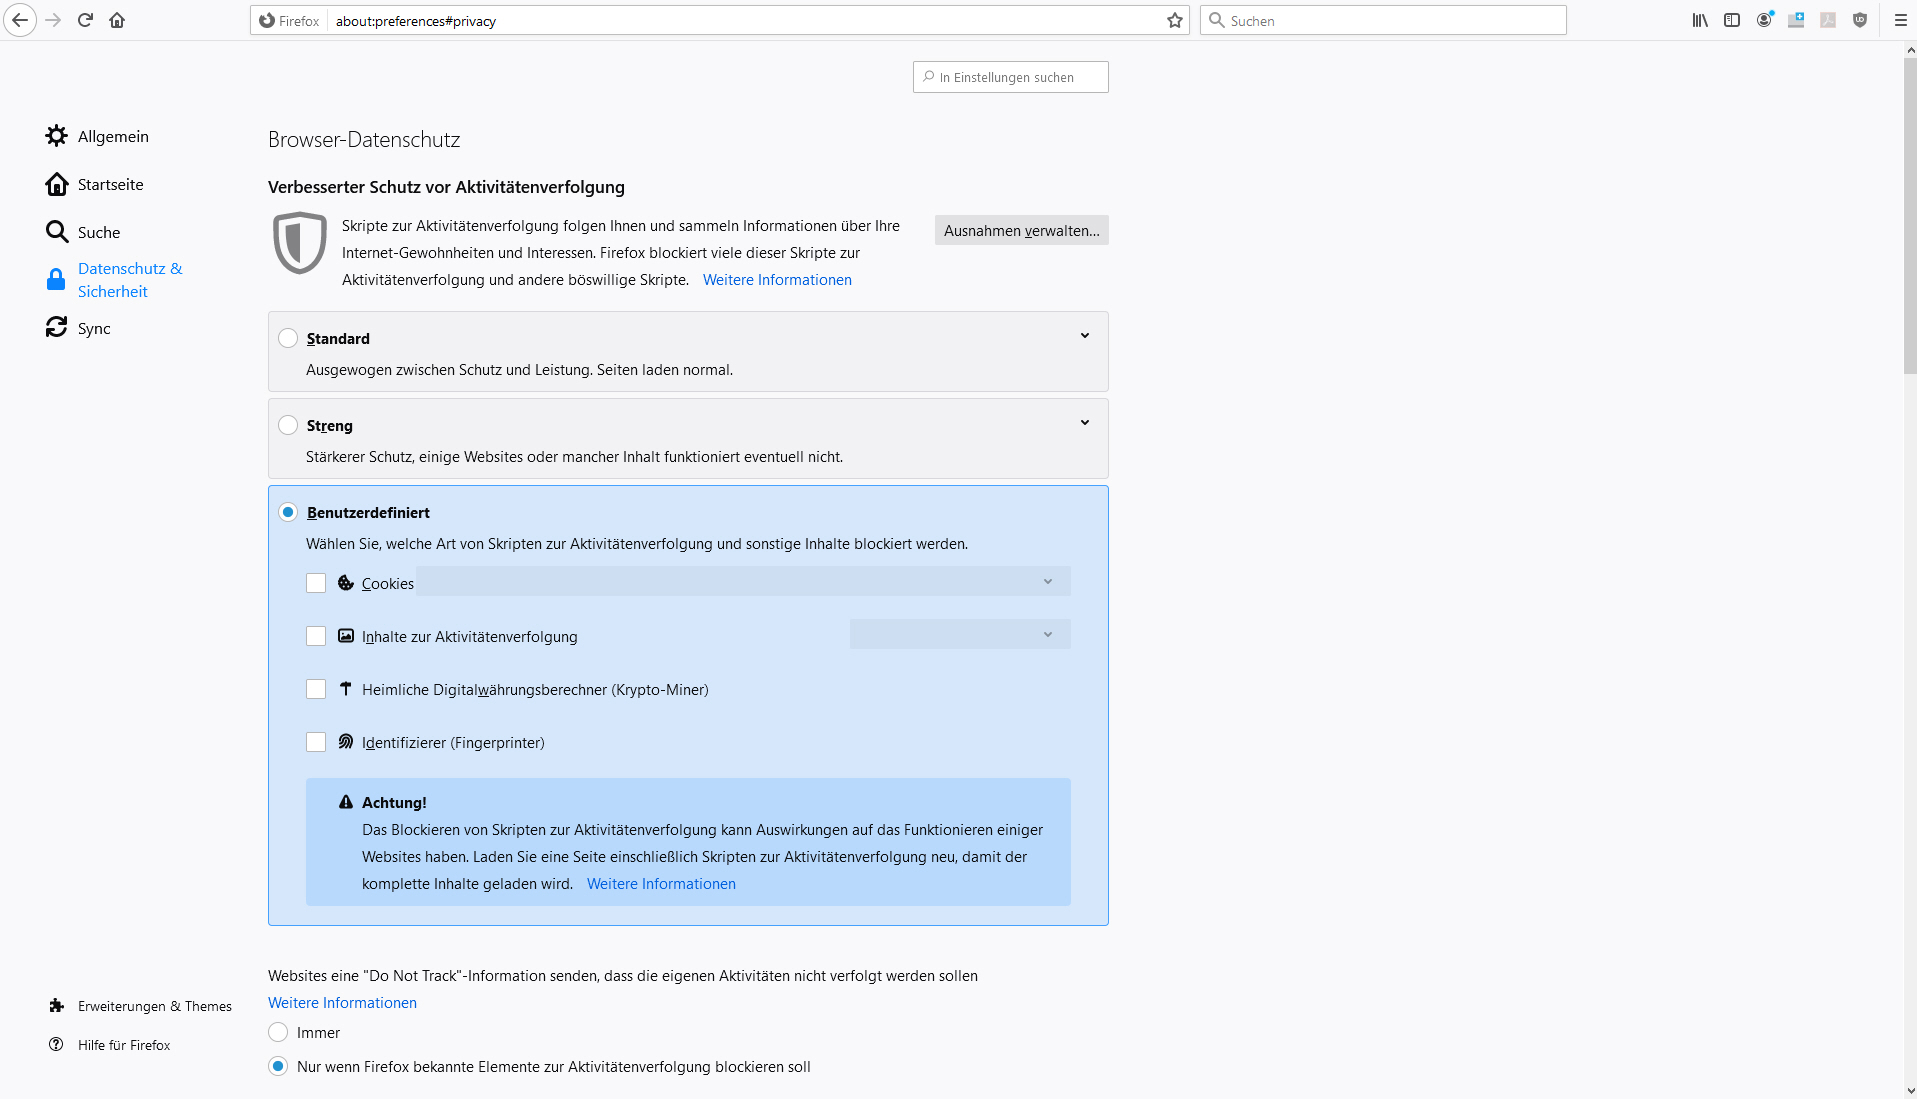The height and width of the screenshot is (1099, 1917).
Task: Check the Krypto-Miner blocking option
Action: click(x=316, y=689)
